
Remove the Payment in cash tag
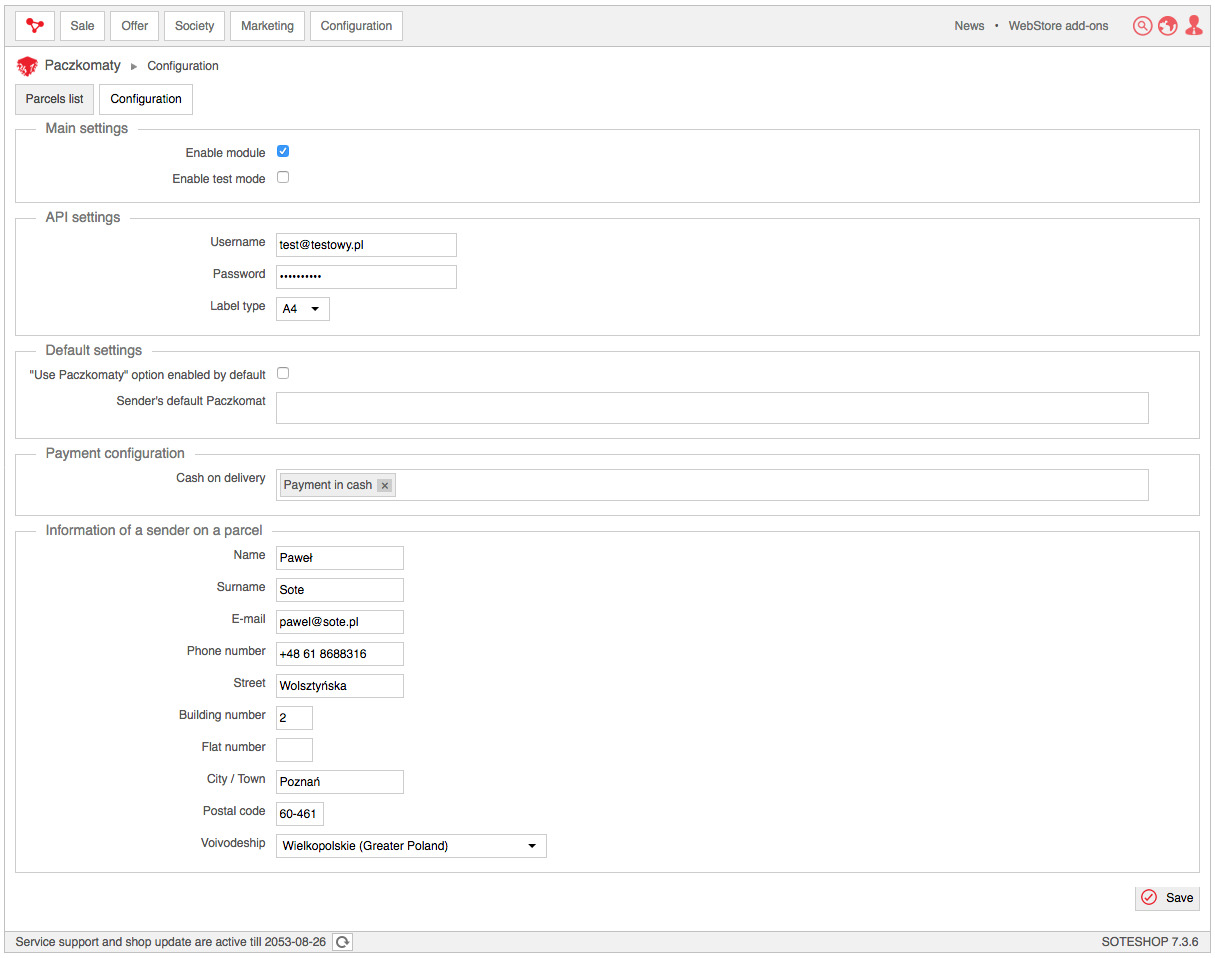pyautogui.click(x=385, y=485)
